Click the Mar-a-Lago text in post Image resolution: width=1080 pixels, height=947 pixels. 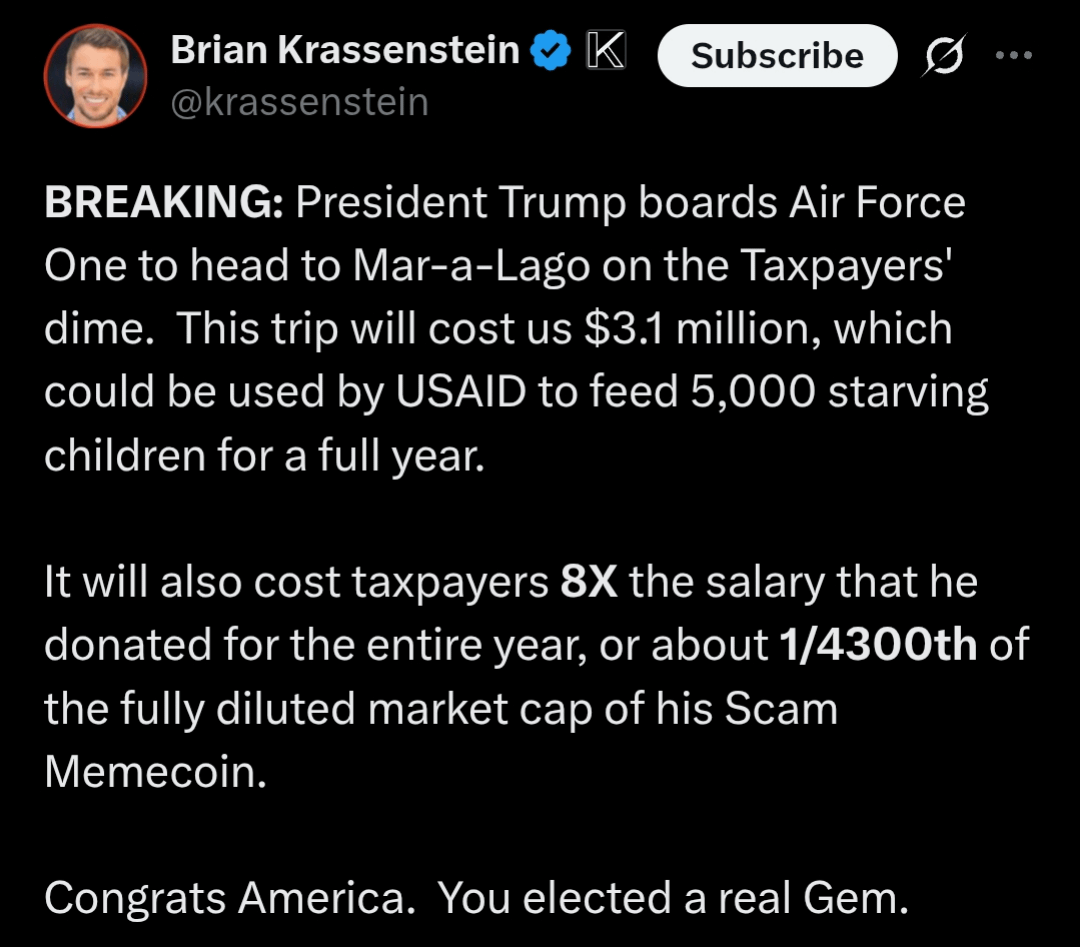tap(471, 266)
